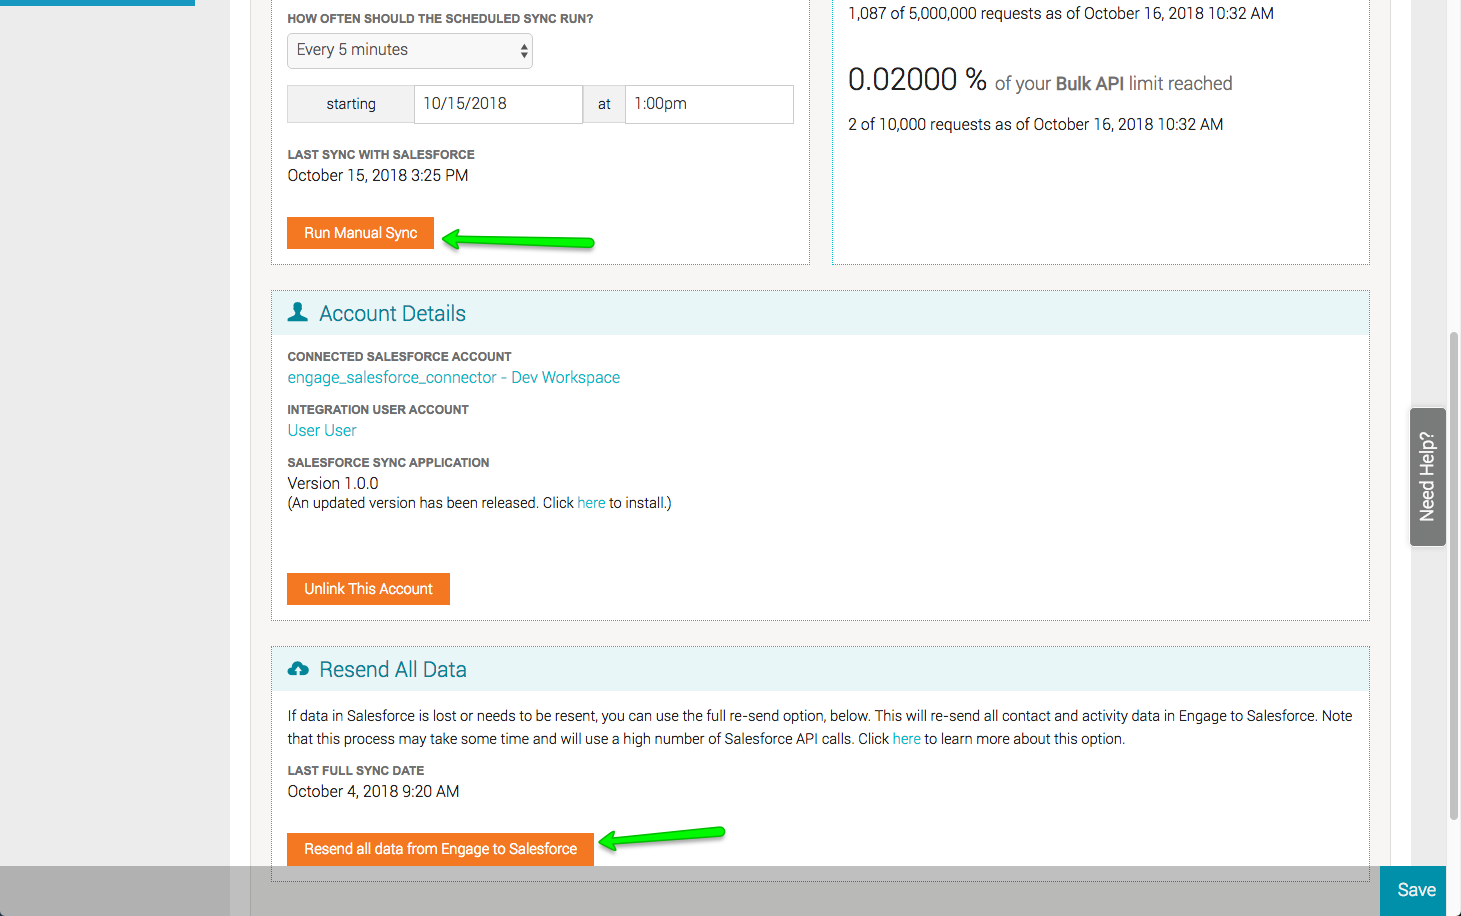Select the Salesforce Sync Application label
Image resolution: width=1461 pixels, height=916 pixels.
[388, 462]
